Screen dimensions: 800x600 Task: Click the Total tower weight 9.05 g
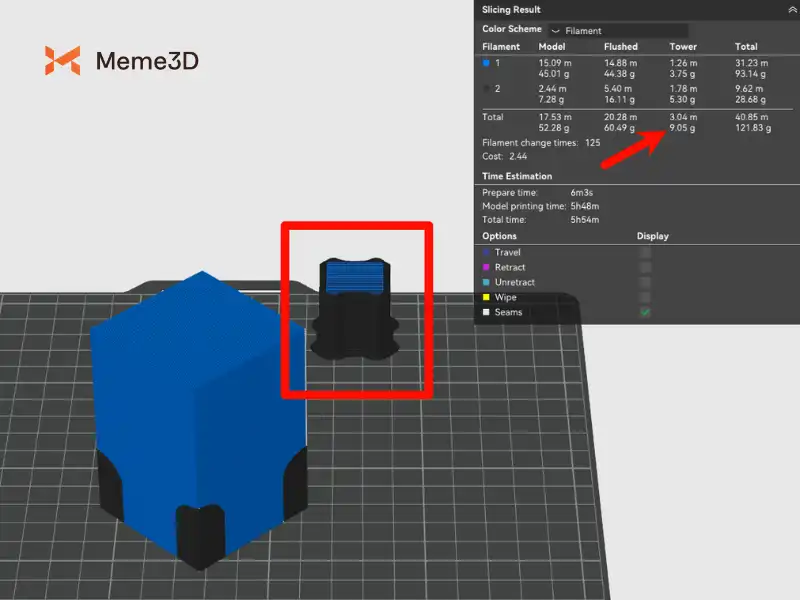683,127
